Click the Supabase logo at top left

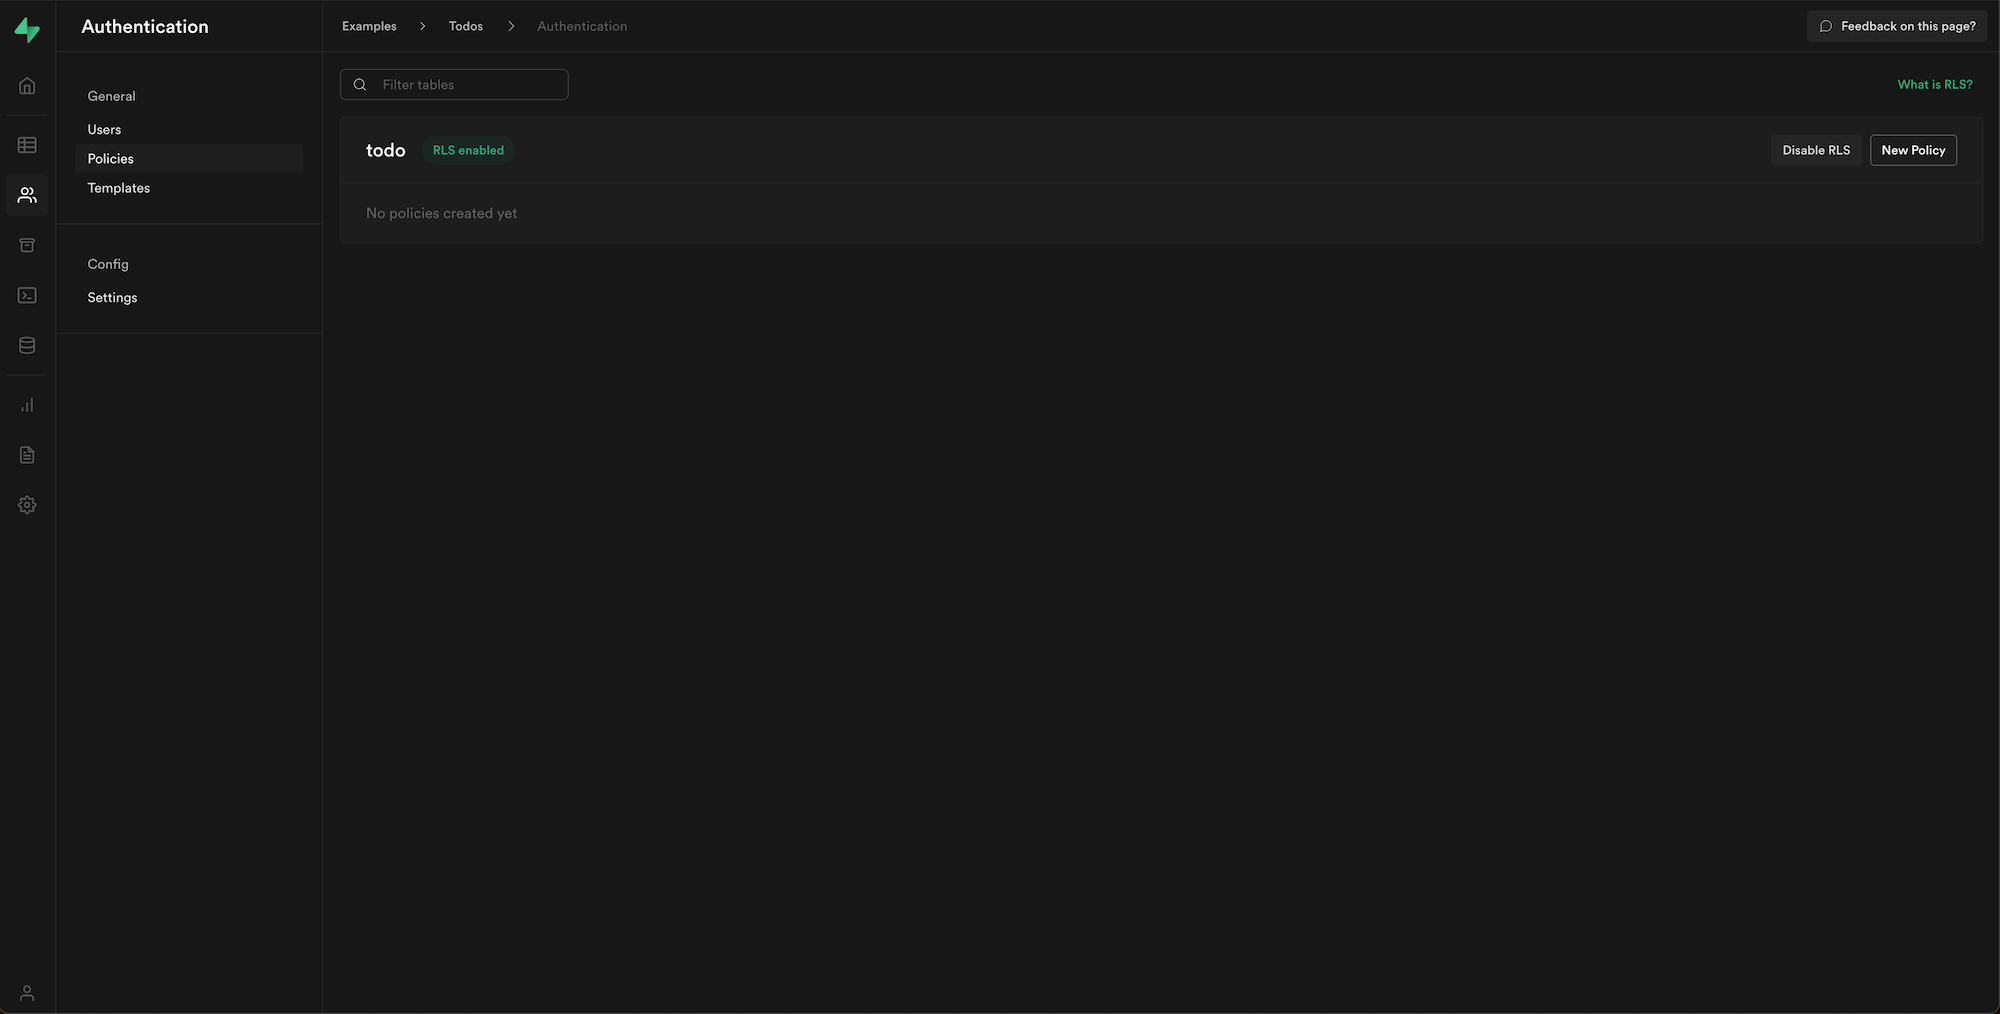point(27,29)
